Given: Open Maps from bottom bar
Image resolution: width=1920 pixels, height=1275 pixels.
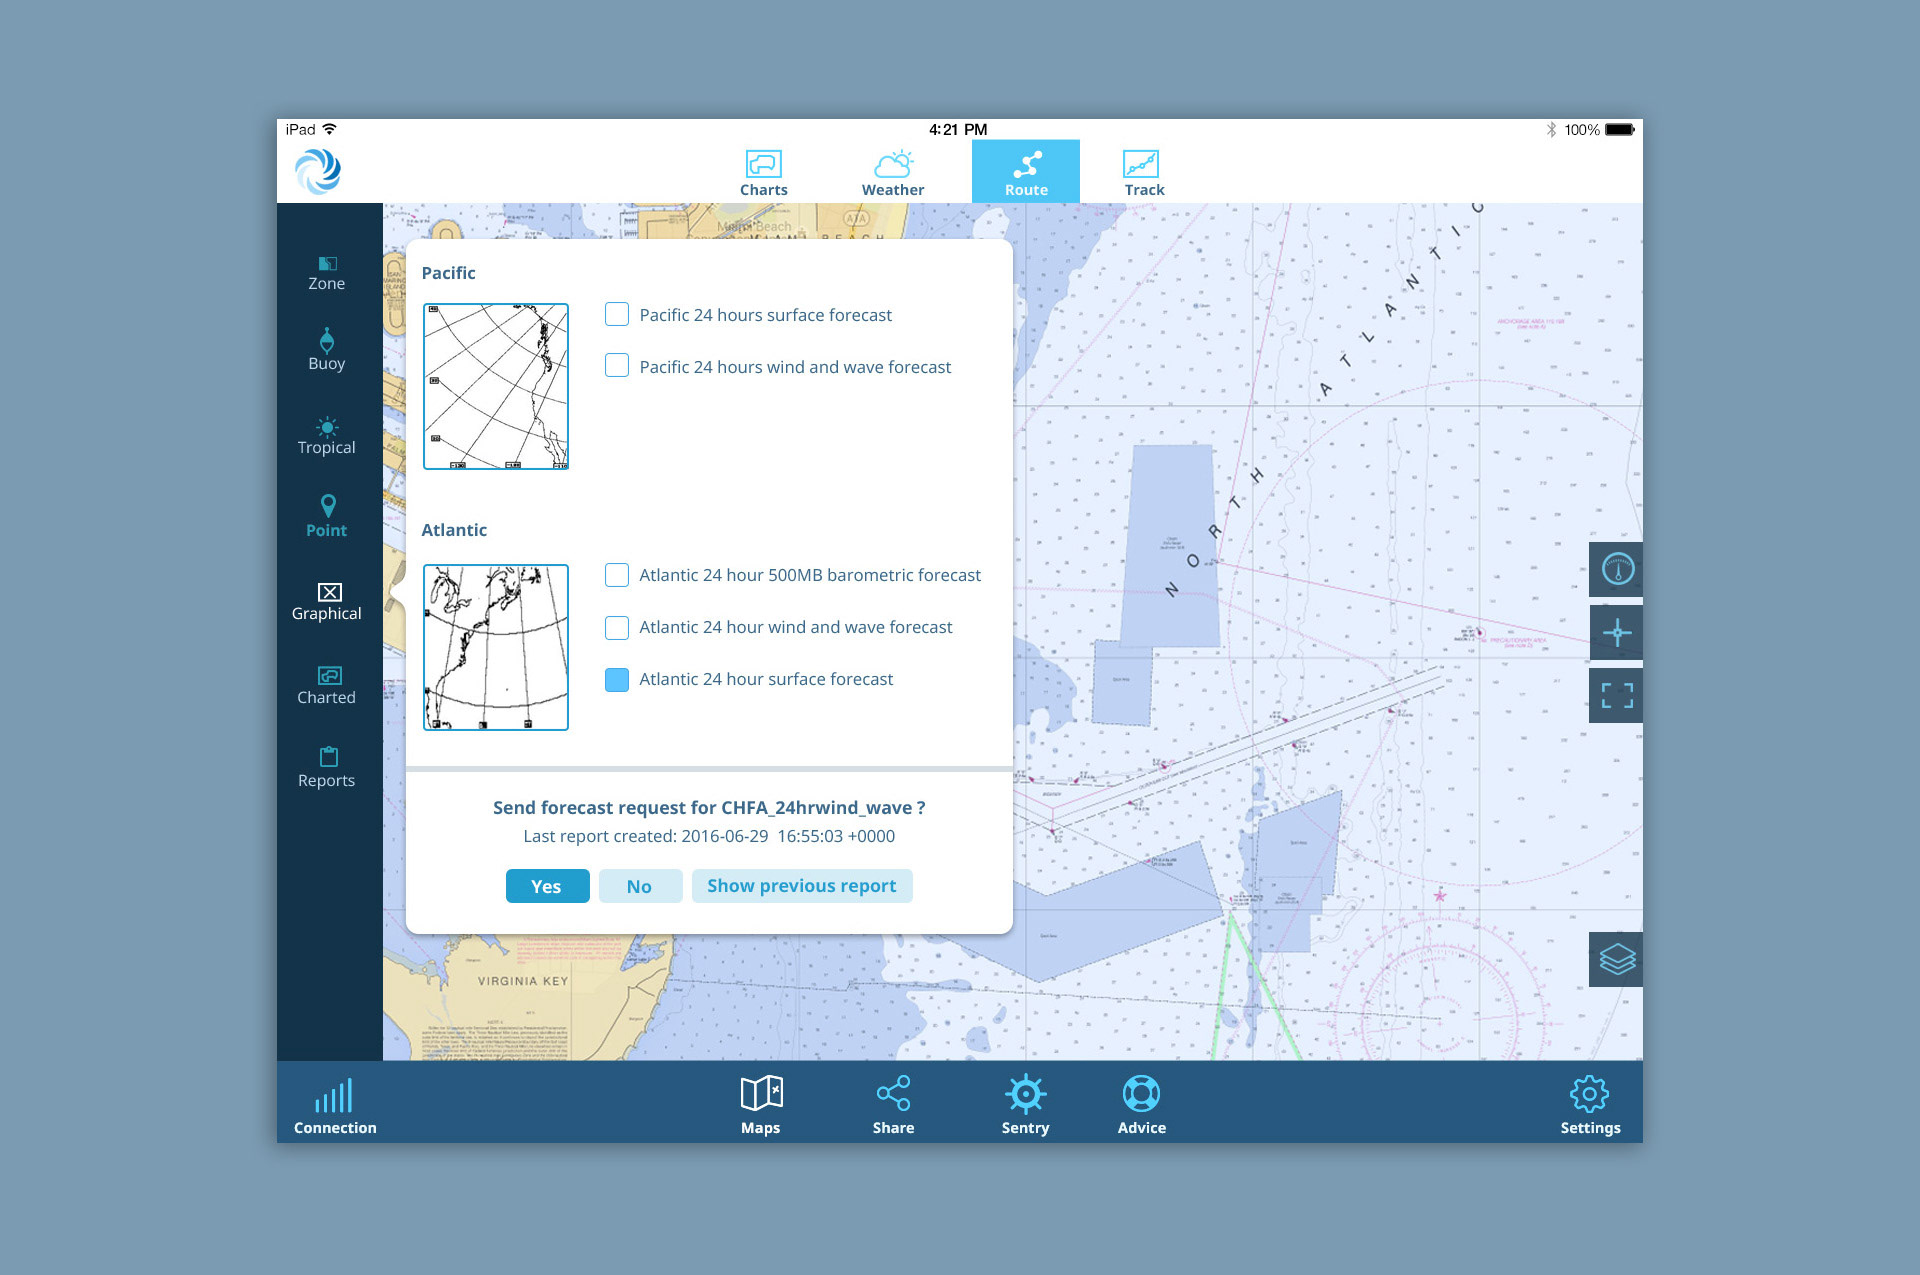Looking at the screenshot, I should [761, 1106].
